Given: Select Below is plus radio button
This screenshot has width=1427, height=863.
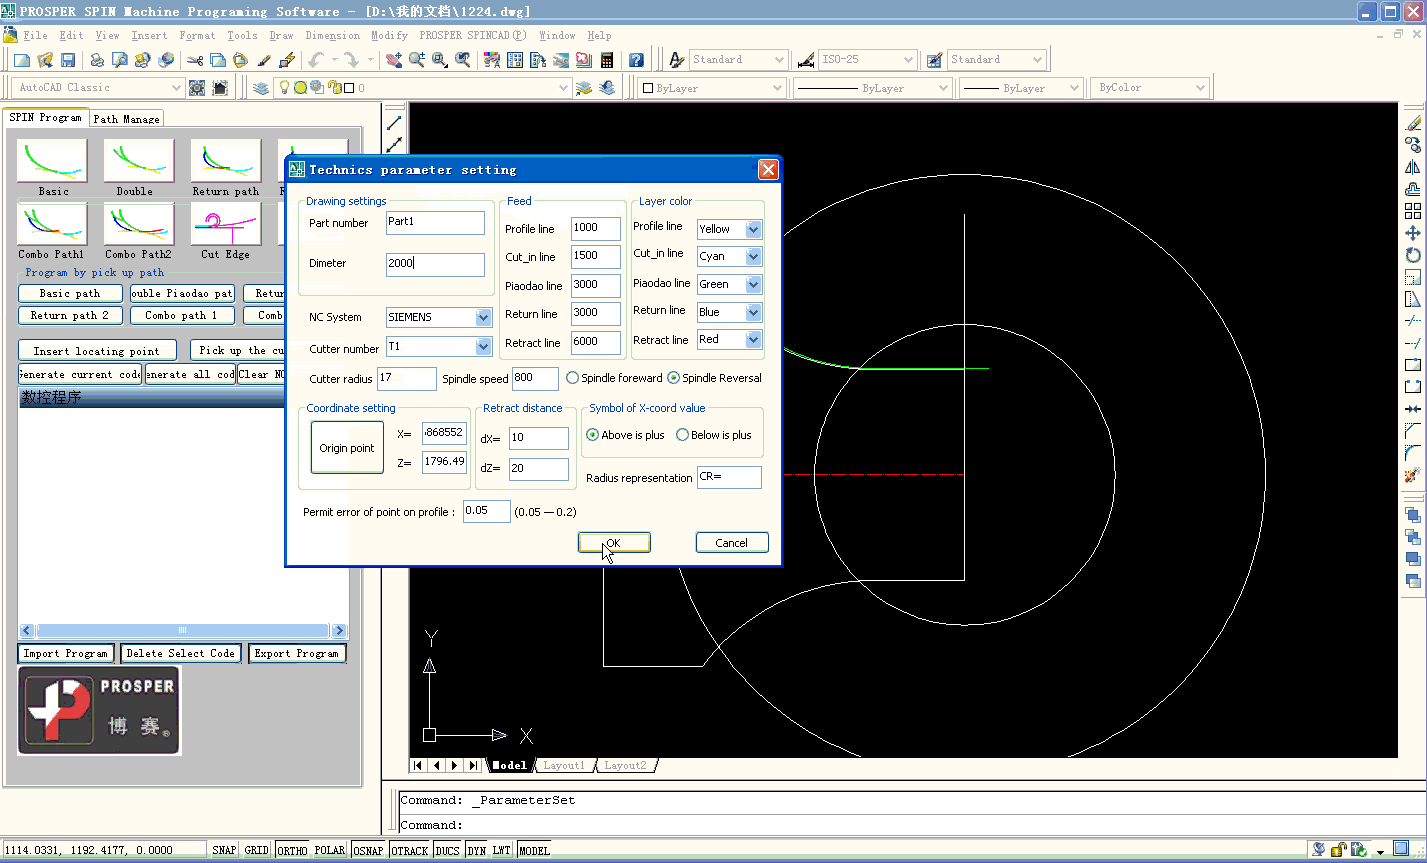Looking at the screenshot, I should click(683, 435).
